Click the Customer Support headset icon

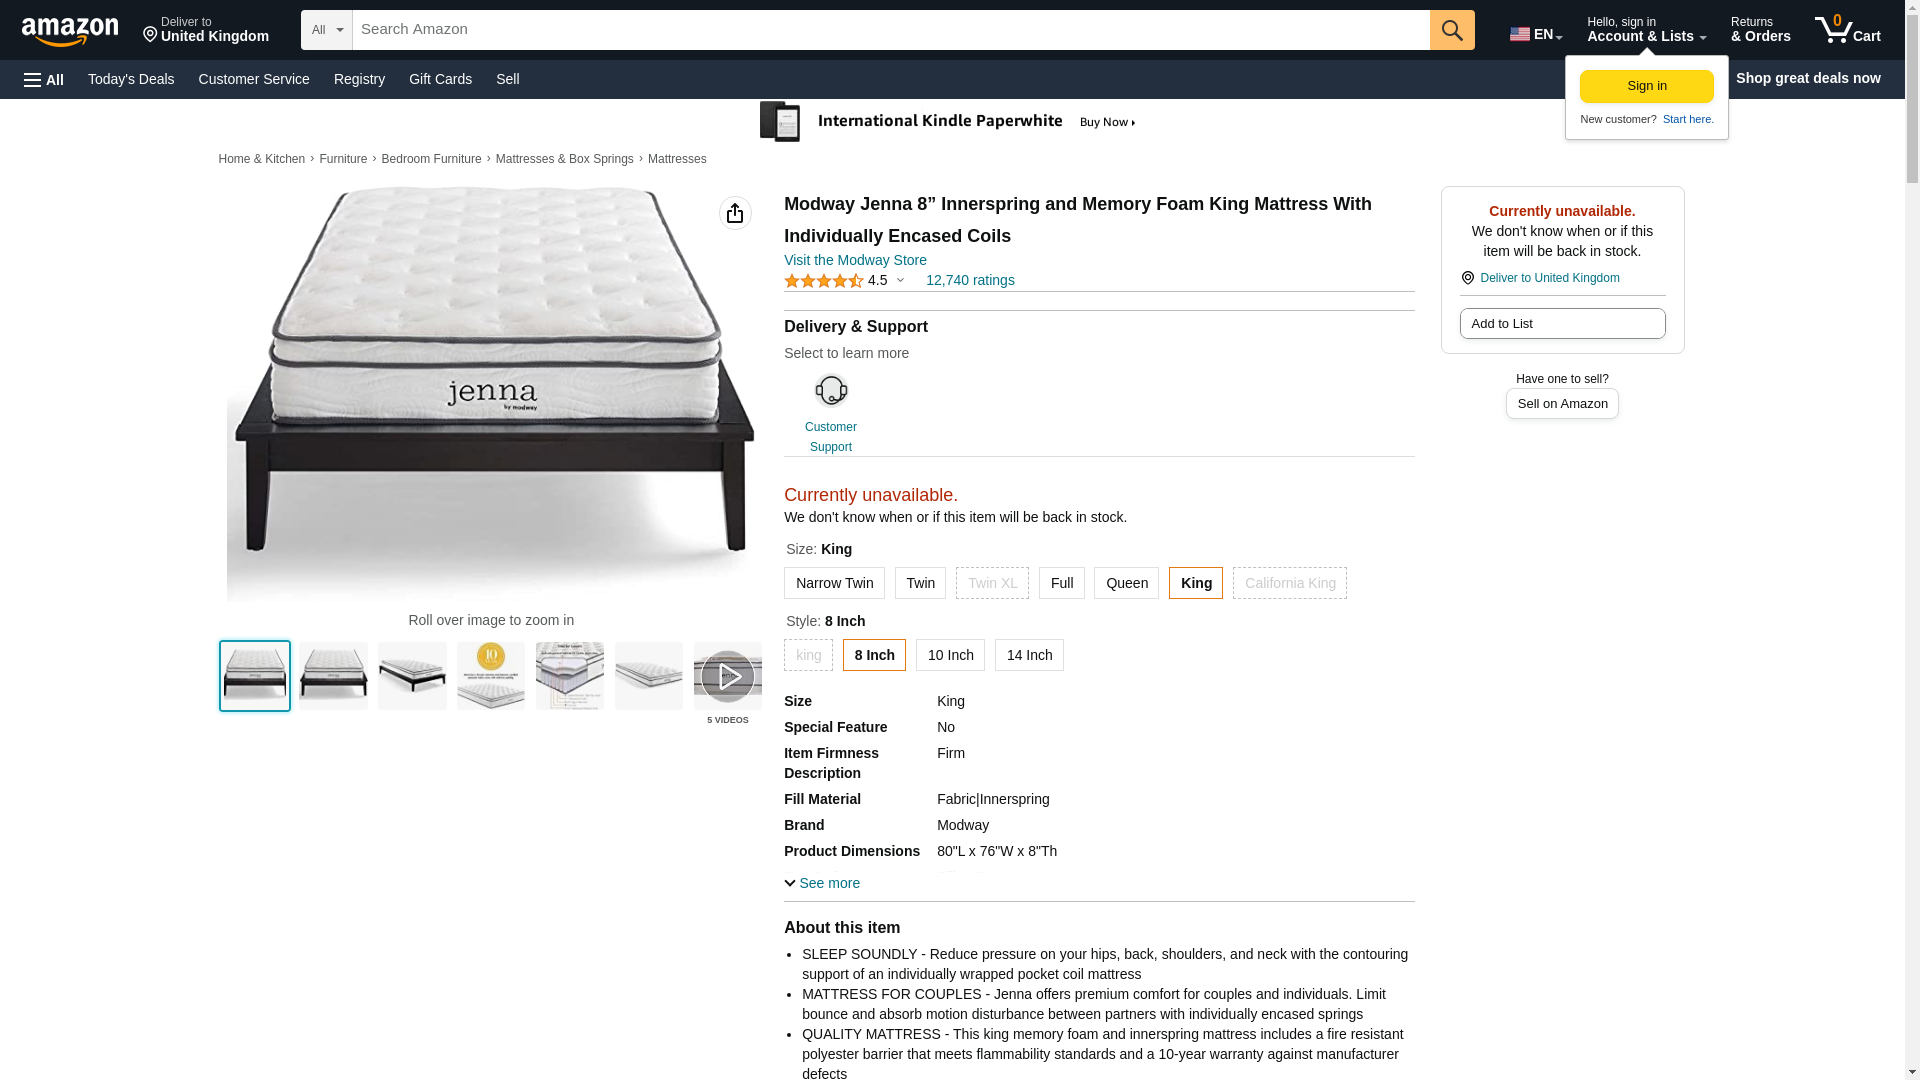(x=830, y=391)
